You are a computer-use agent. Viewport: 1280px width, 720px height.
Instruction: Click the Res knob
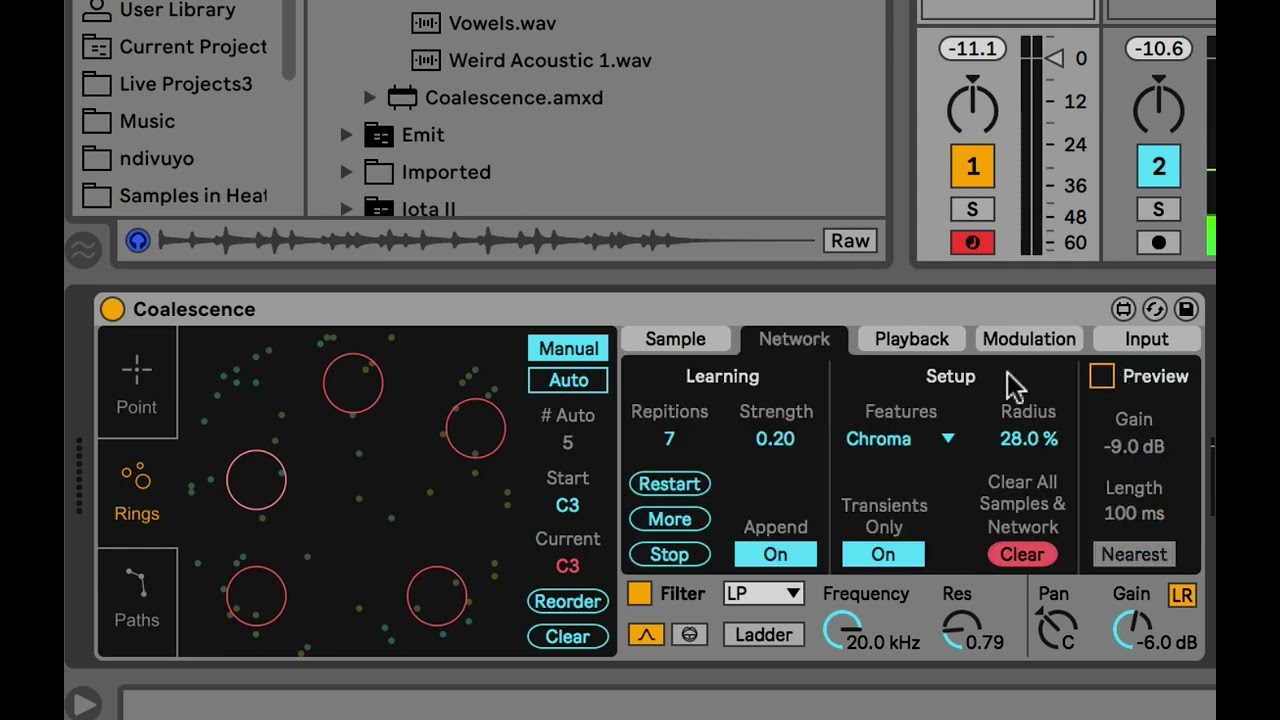coord(962,631)
